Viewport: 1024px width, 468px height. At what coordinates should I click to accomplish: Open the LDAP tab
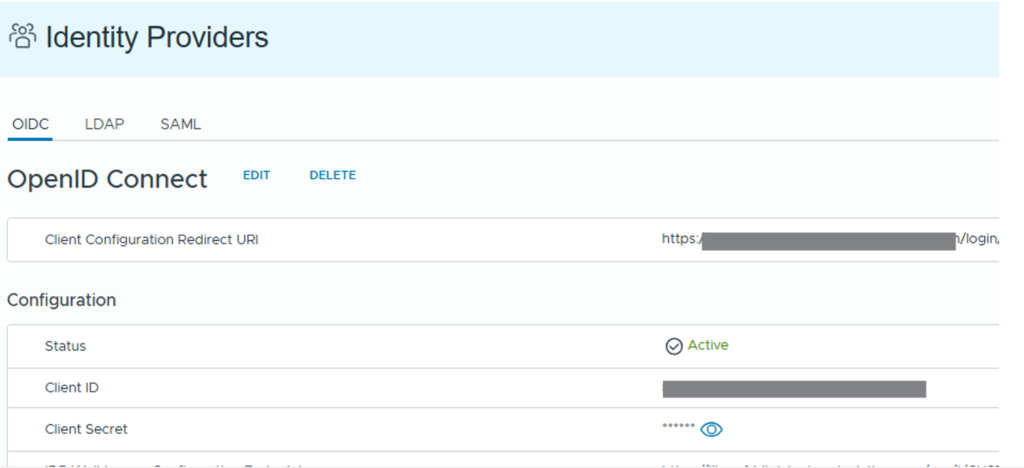[104, 125]
